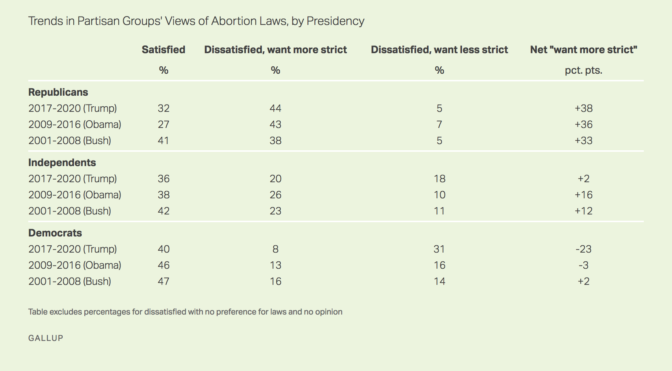Click the Independents group heading

(x=62, y=162)
